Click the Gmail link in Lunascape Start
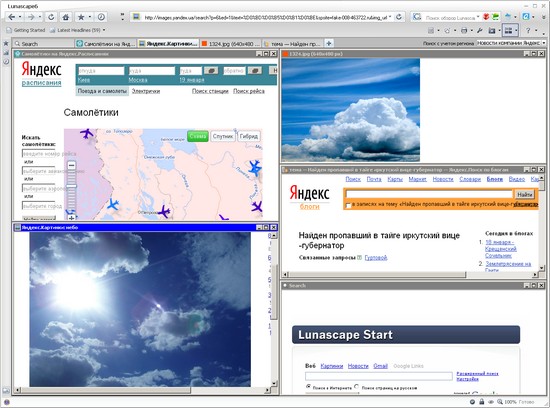The height and width of the screenshot is (408, 550). point(380,366)
